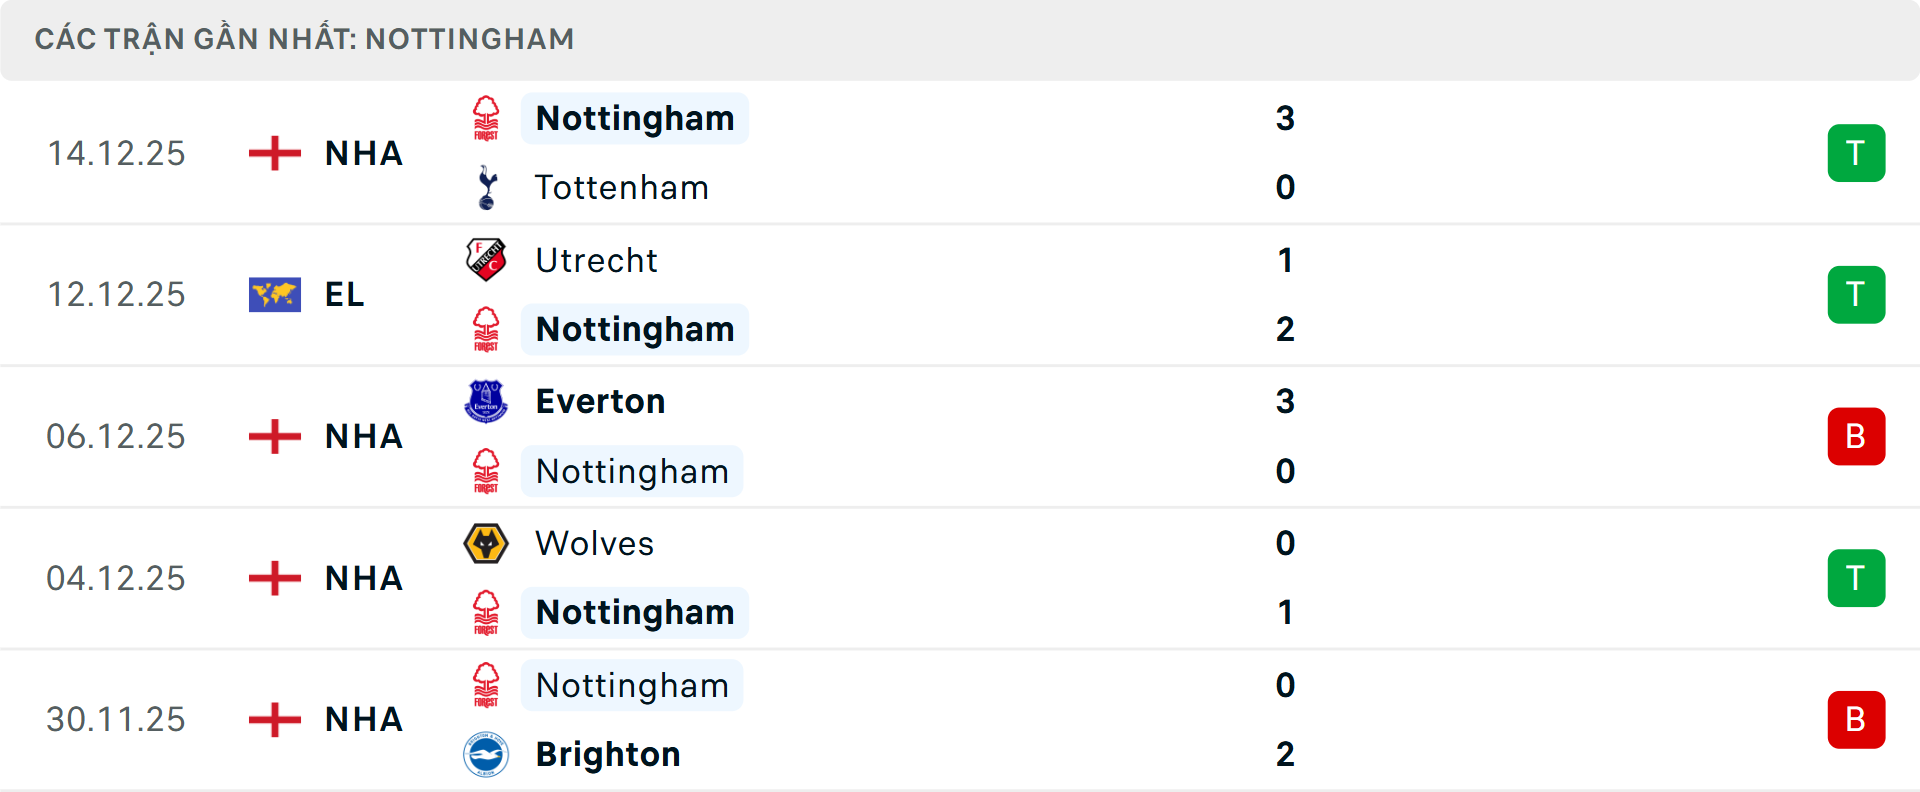Click red B badge for Brighton match

pyautogui.click(x=1856, y=719)
